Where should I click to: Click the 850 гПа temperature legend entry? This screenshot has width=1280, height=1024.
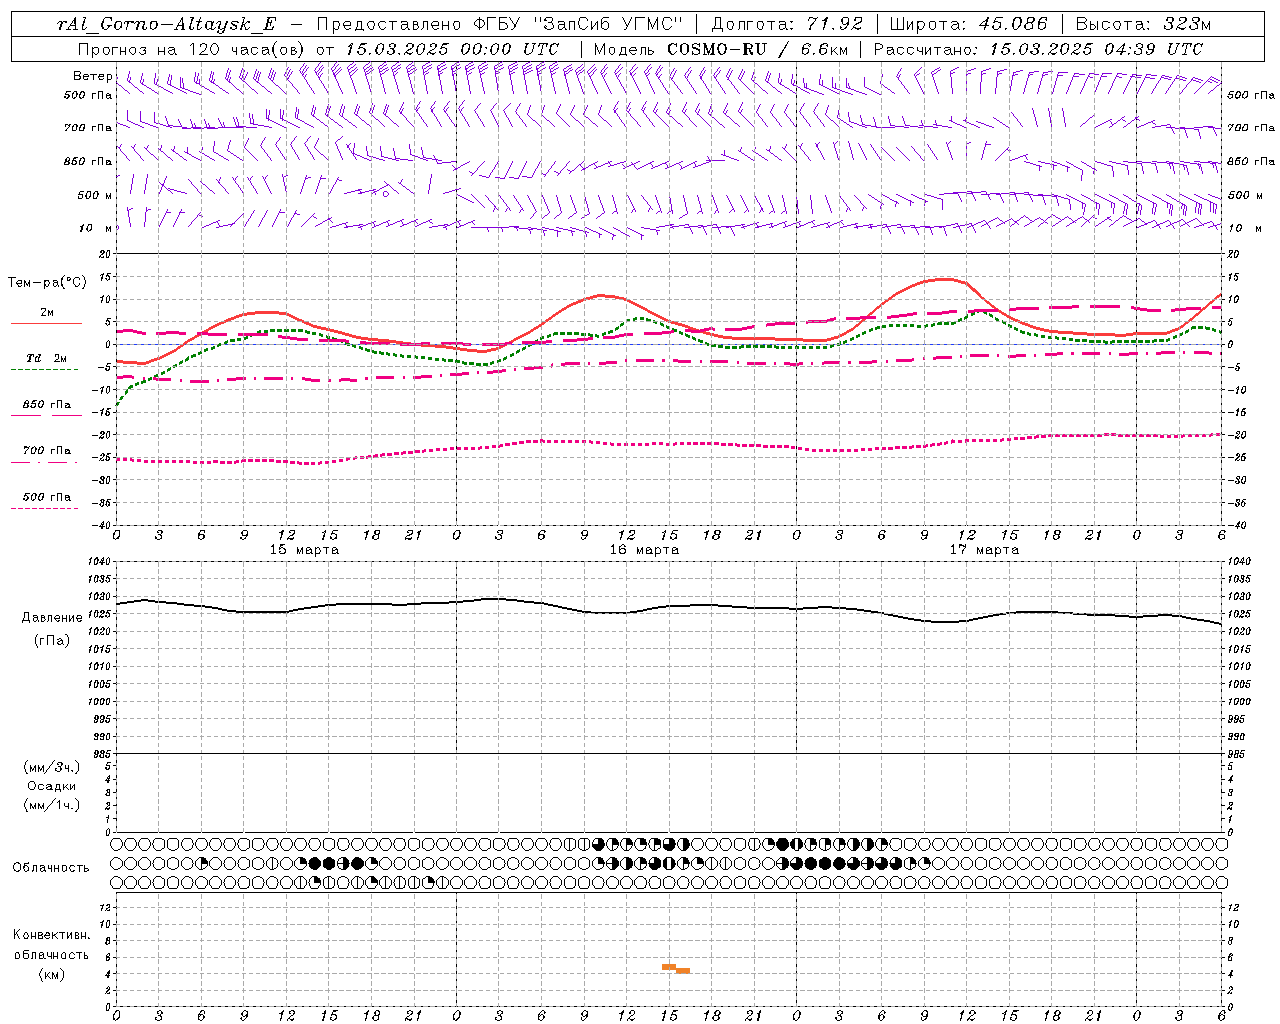pos(47,405)
